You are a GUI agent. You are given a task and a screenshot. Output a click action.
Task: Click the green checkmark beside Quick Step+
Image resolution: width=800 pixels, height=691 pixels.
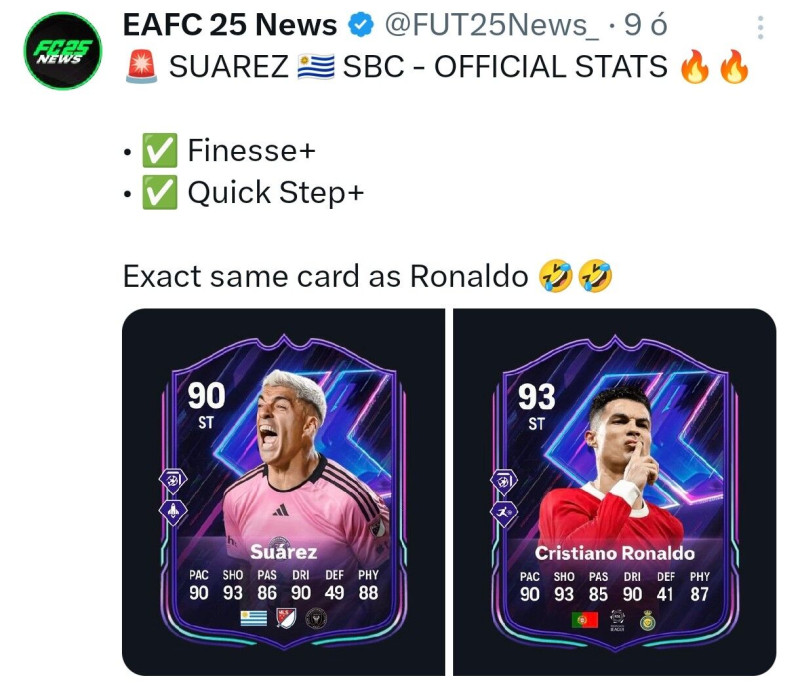[x=160, y=192]
